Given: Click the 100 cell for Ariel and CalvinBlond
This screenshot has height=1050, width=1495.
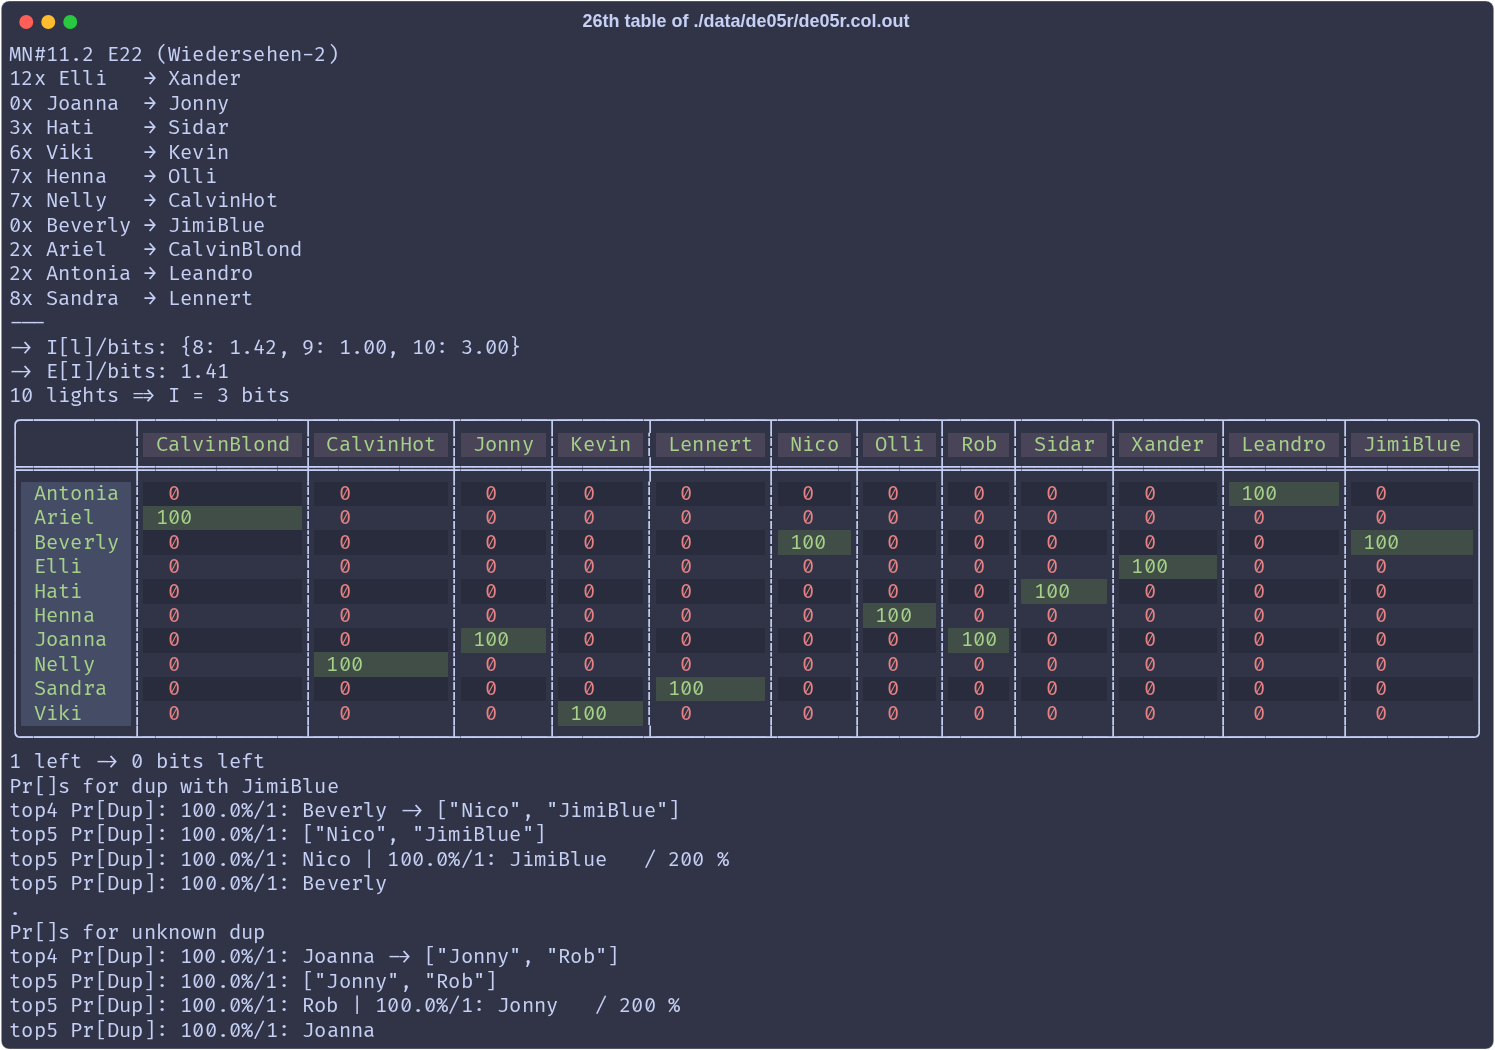Looking at the screenshot, I should tap(174, 518).
